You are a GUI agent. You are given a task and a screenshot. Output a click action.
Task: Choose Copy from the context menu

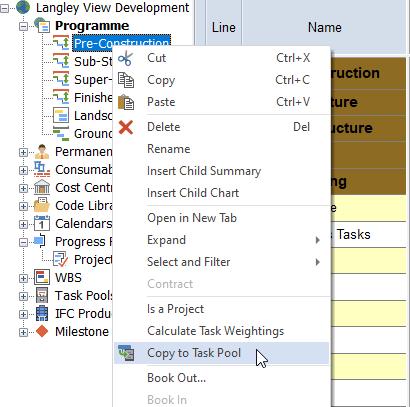[221, 80]
